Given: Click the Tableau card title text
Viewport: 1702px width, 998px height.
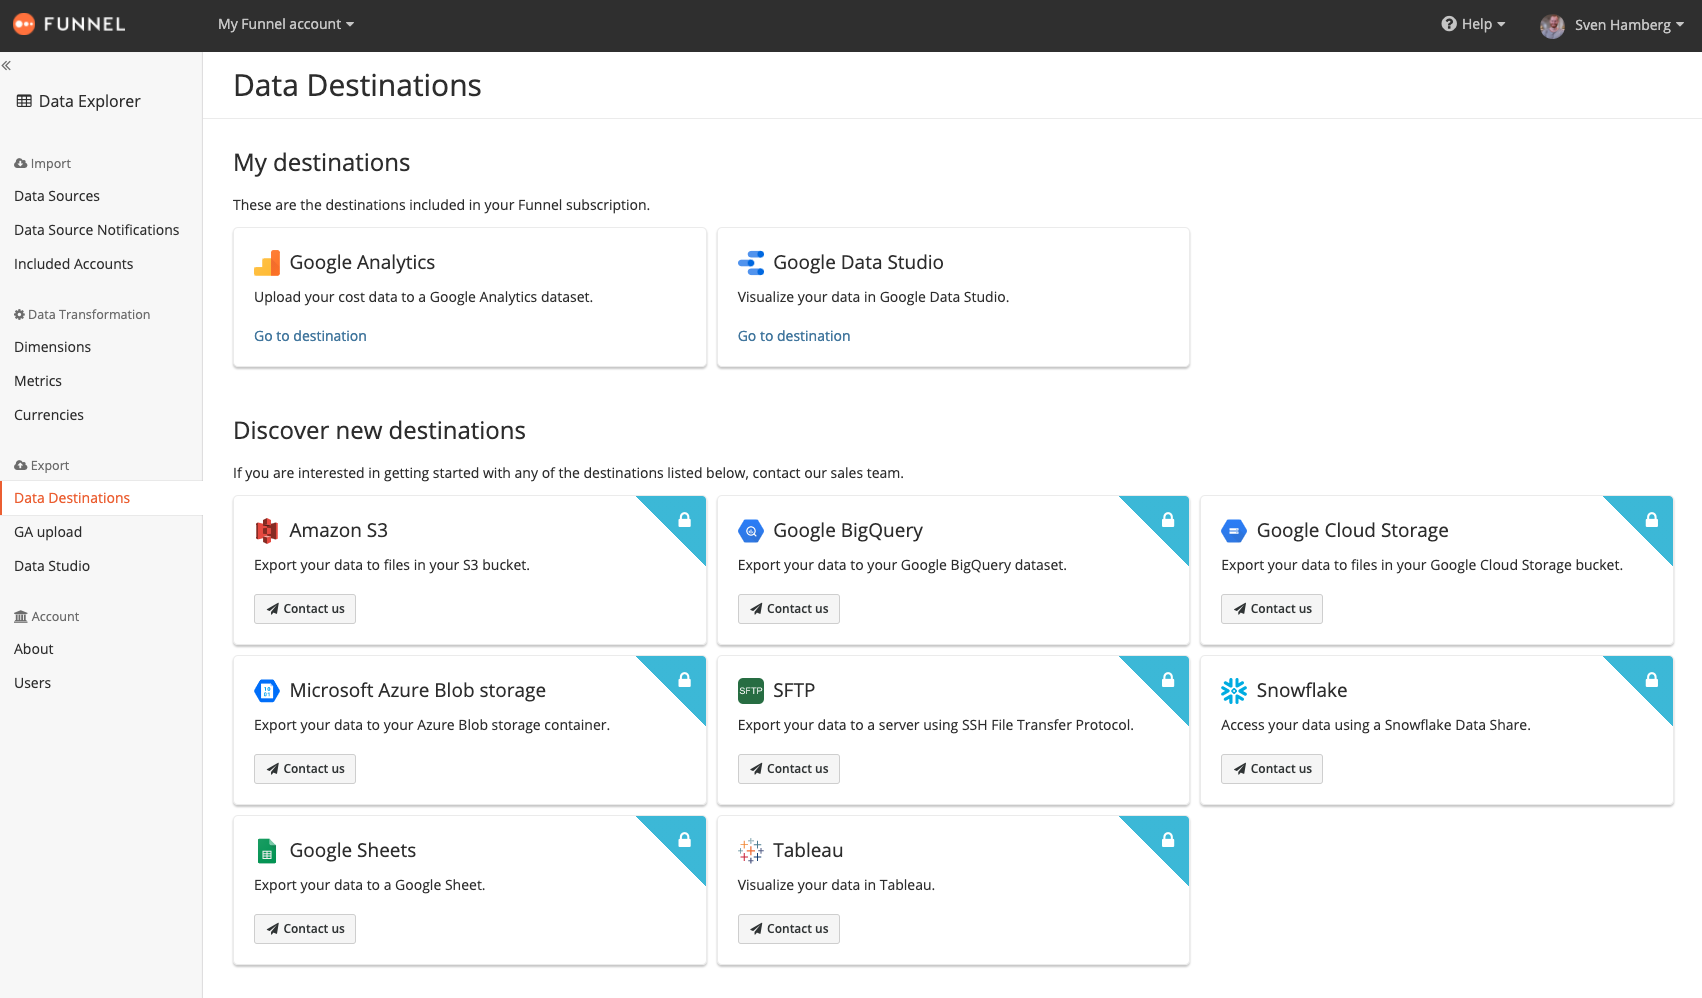Looking at the screenshot, I should (808, 851).
